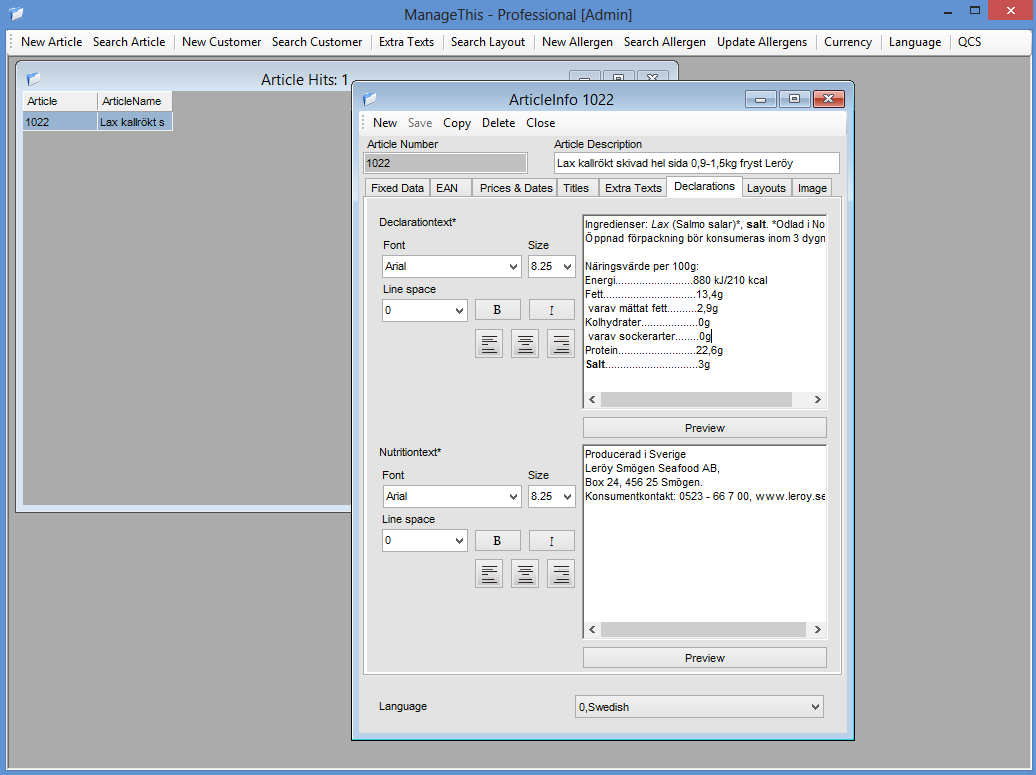The image size is (1036, 775).
Task: Toggle bold for Declarationtext
Action: click(x=497, y=310)
